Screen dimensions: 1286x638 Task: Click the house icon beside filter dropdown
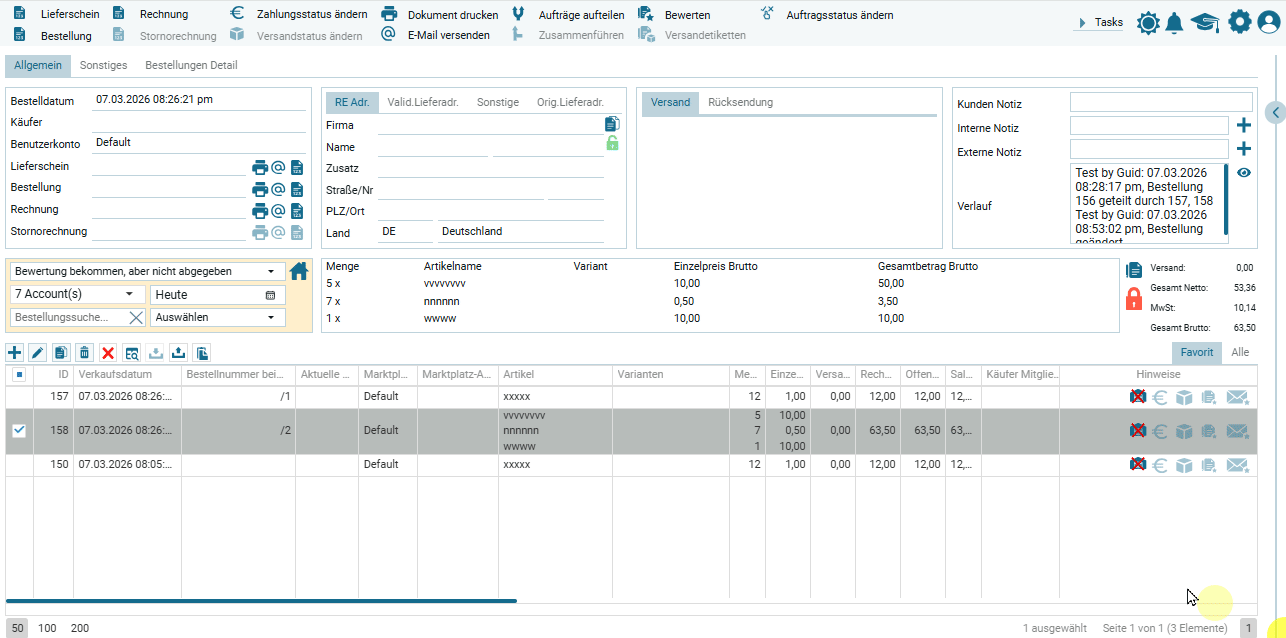coord(299,271)
